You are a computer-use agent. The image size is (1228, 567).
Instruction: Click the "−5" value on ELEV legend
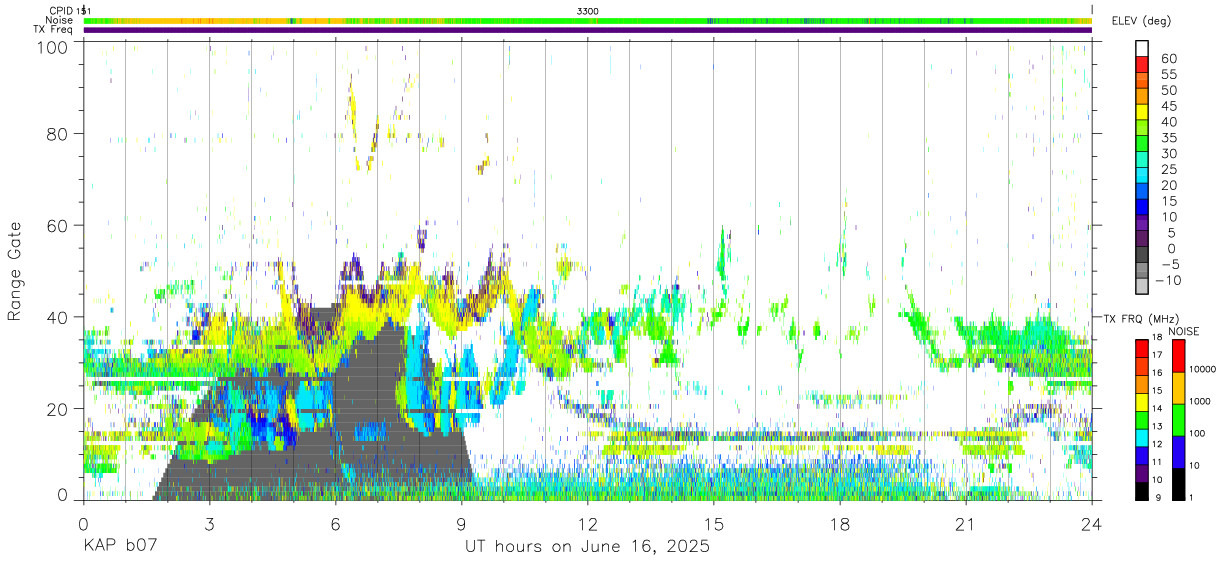pyautogui.click(x=1169, y=264)
